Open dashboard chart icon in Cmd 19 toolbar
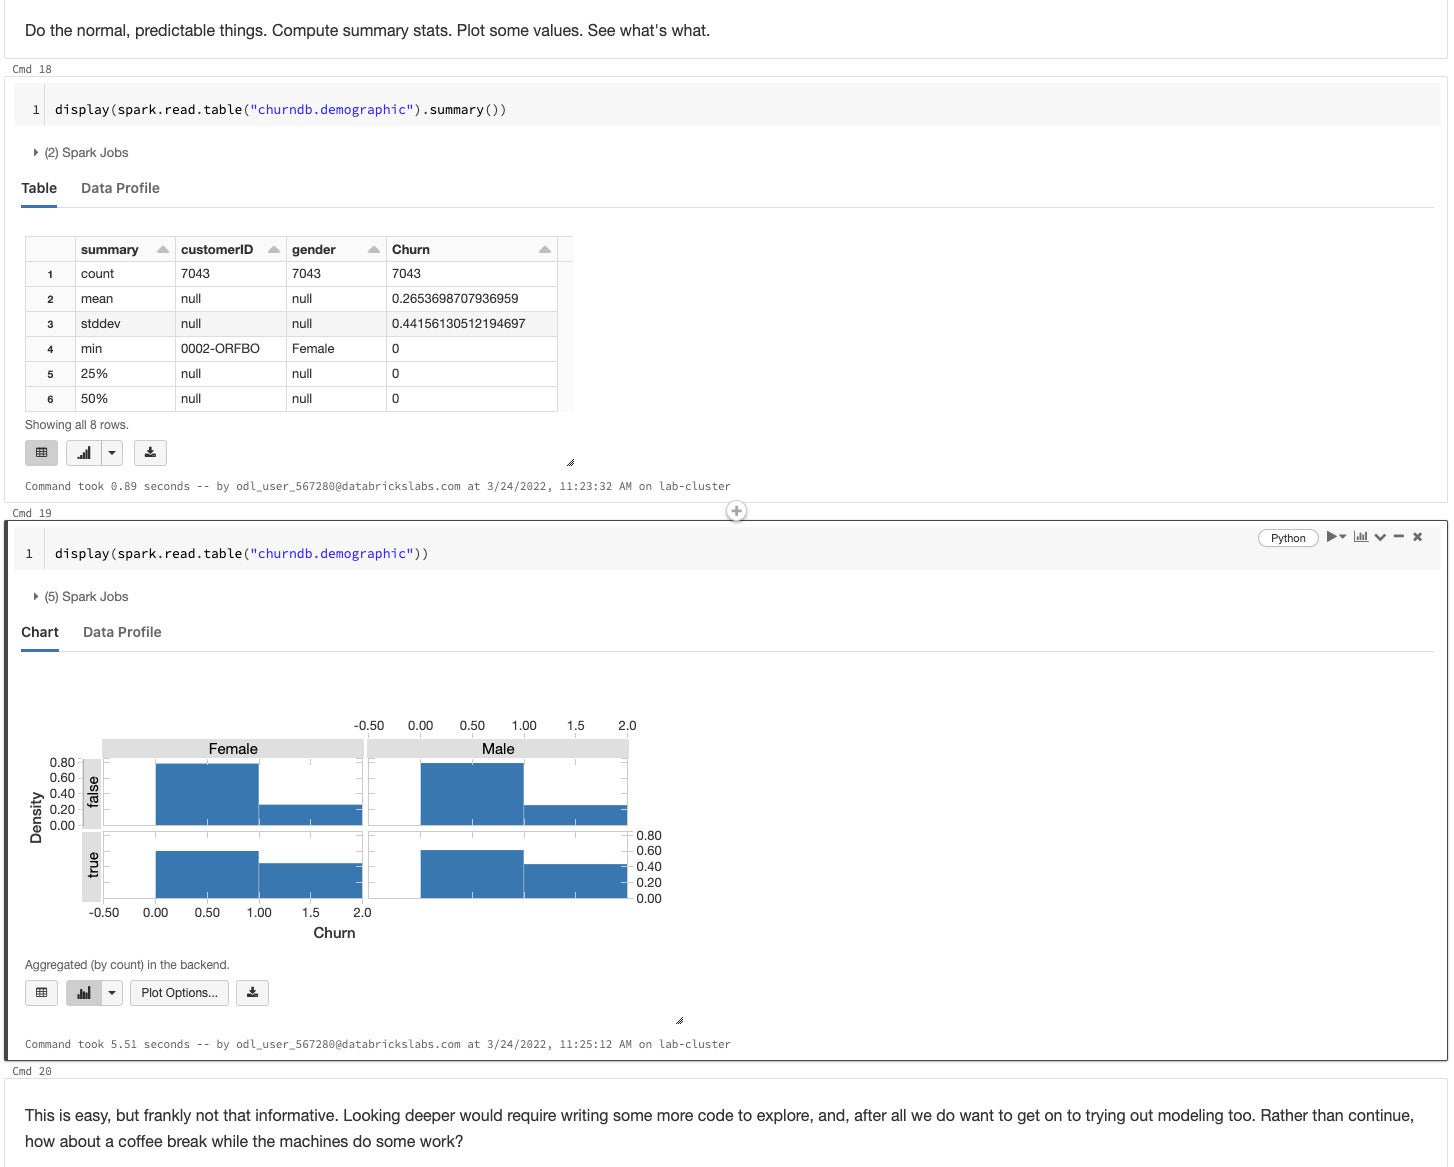 [1360, 537]
